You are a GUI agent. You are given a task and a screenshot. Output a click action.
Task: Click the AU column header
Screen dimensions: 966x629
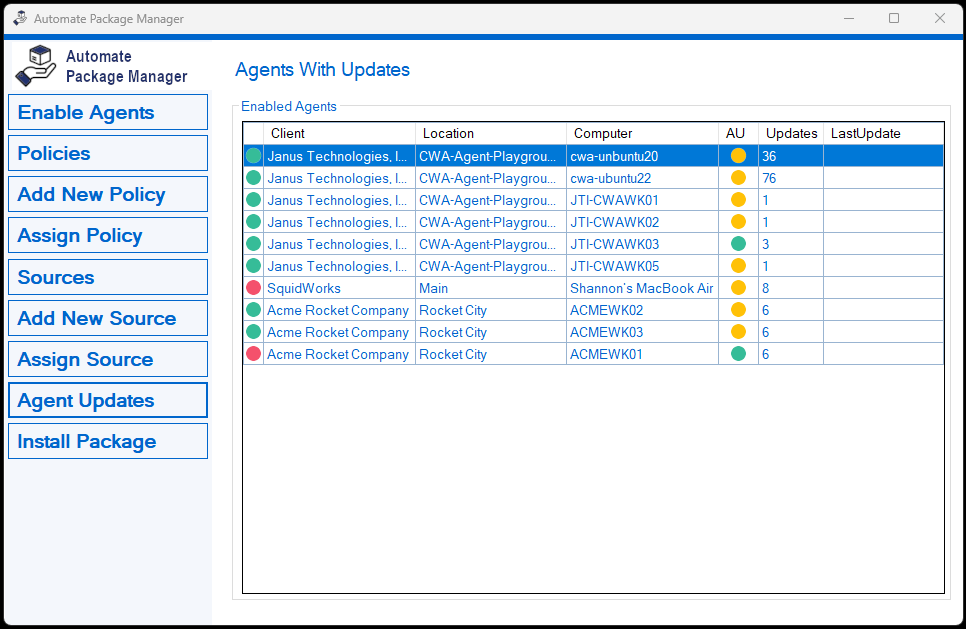coord(738,133)
